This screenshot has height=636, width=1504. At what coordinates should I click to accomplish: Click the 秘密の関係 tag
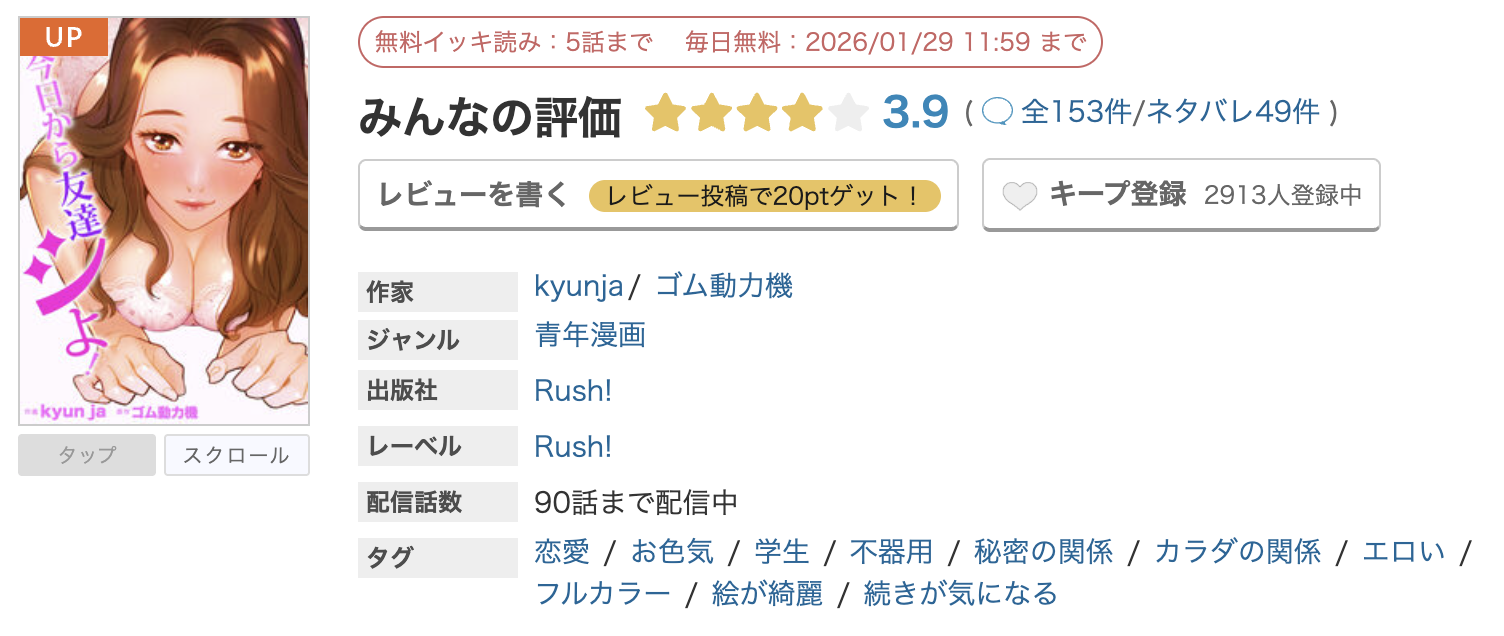1030,551
